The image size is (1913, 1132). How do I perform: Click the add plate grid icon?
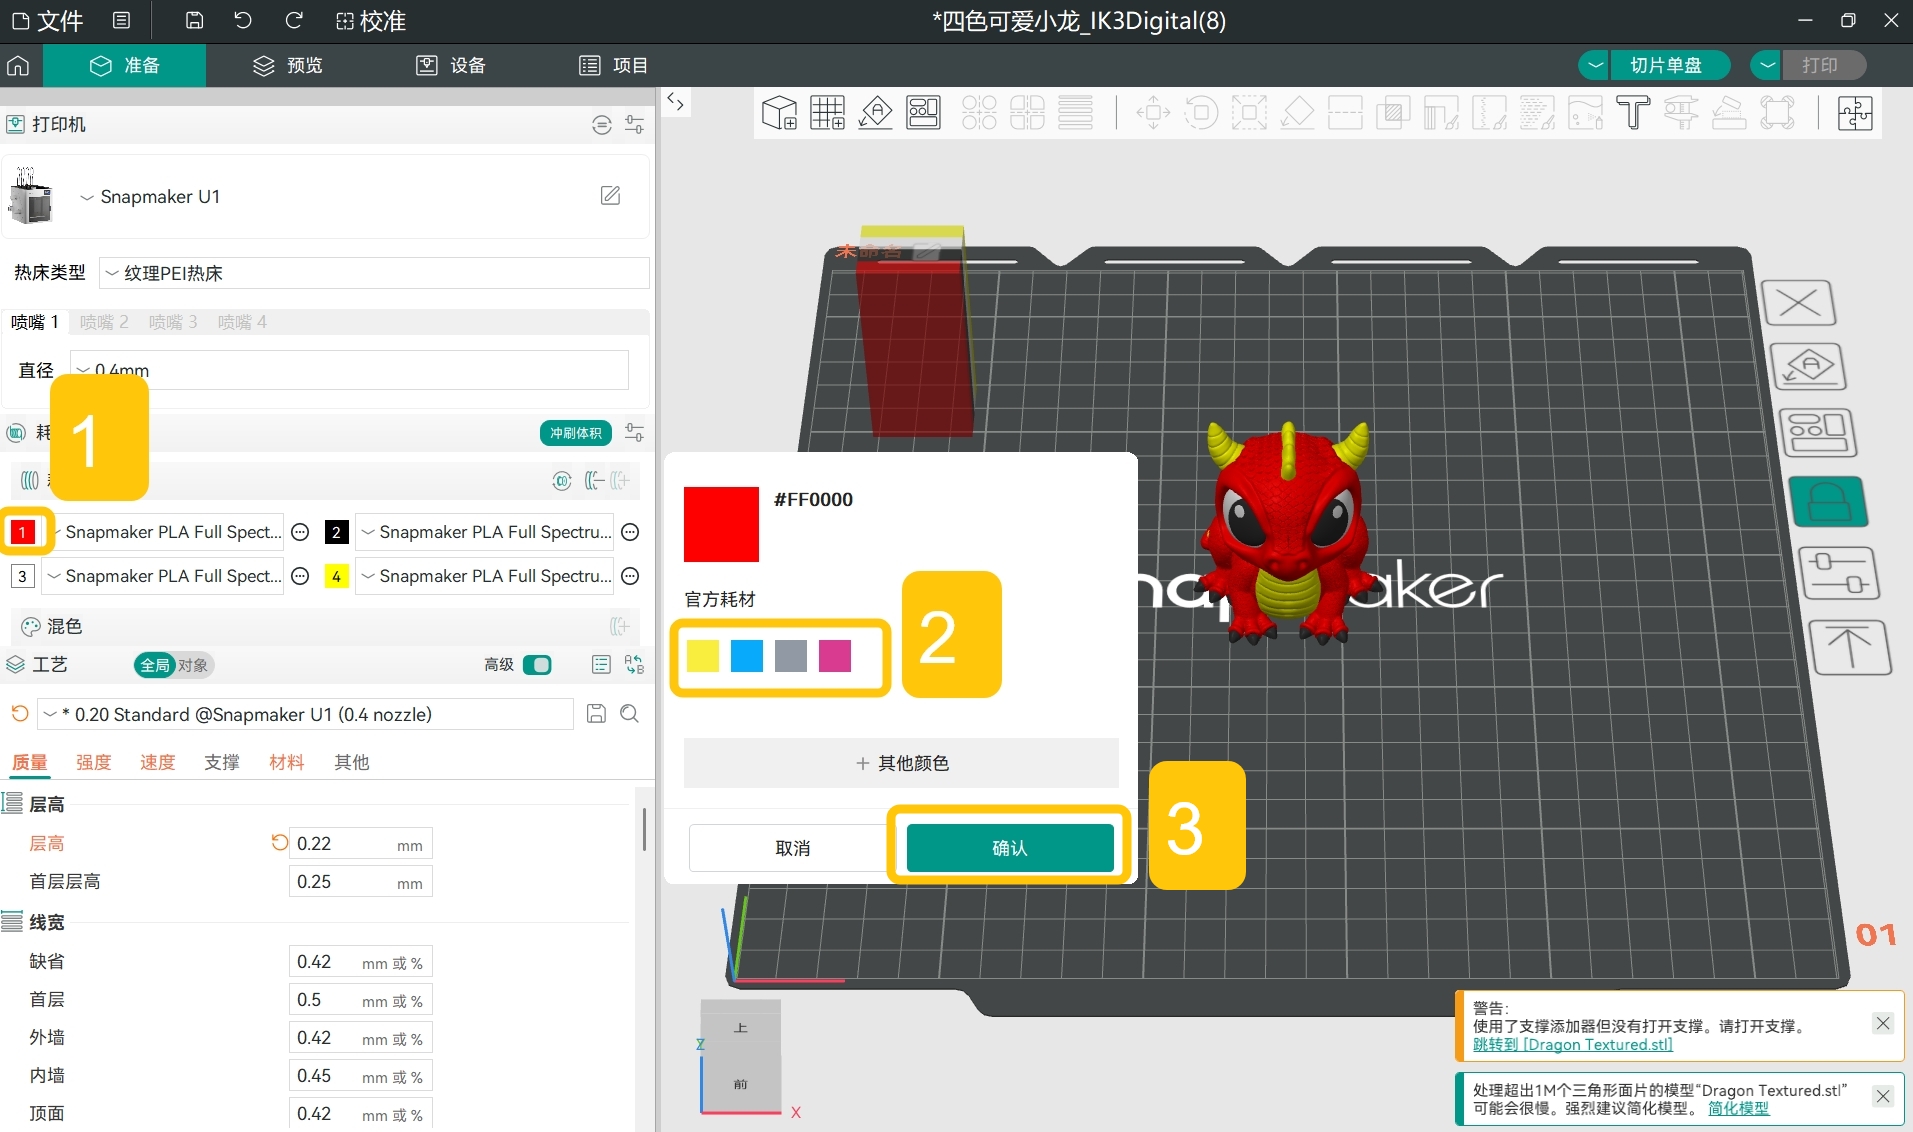coord(827,113)
